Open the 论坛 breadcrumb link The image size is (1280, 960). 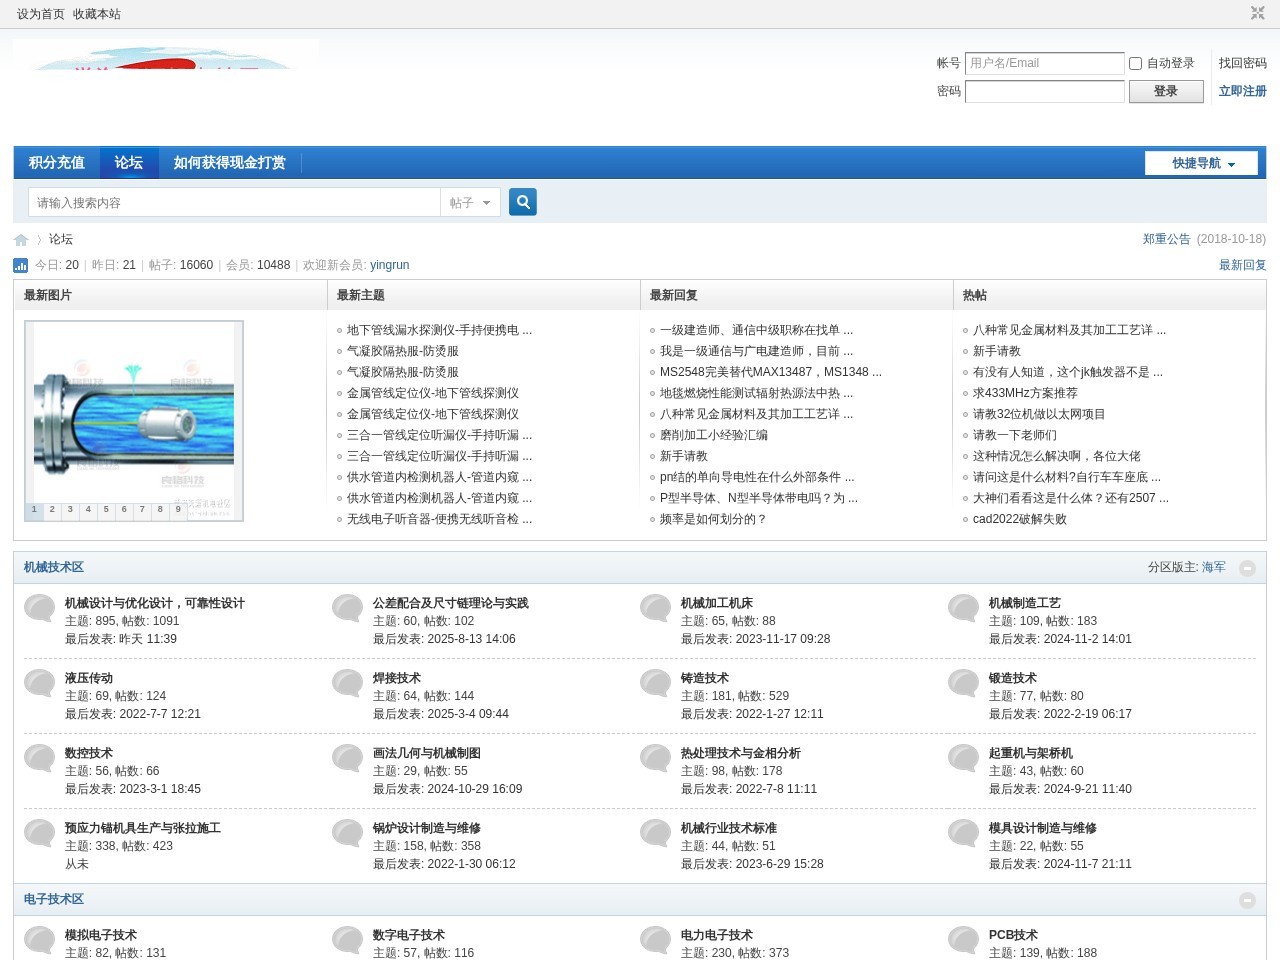61,239
